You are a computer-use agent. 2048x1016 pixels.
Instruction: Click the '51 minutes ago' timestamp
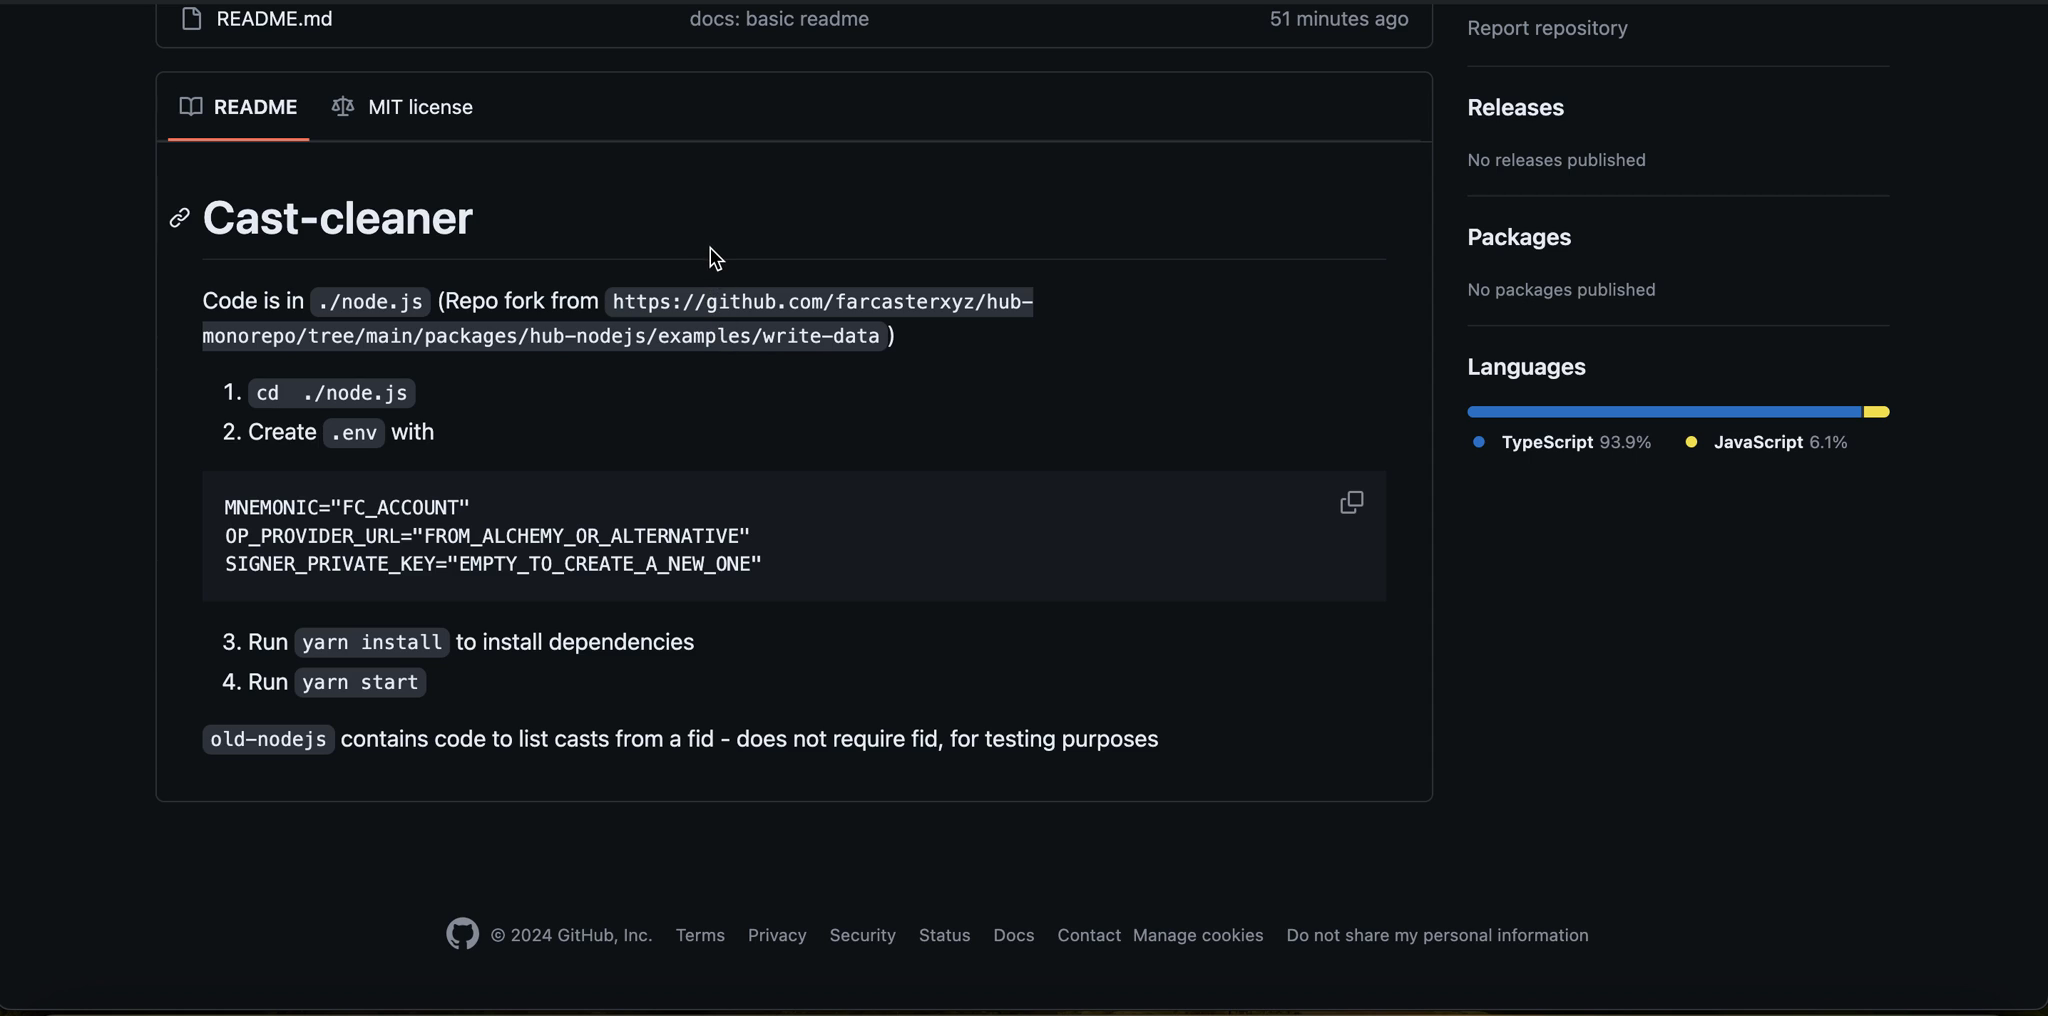tap(1339, 18)
